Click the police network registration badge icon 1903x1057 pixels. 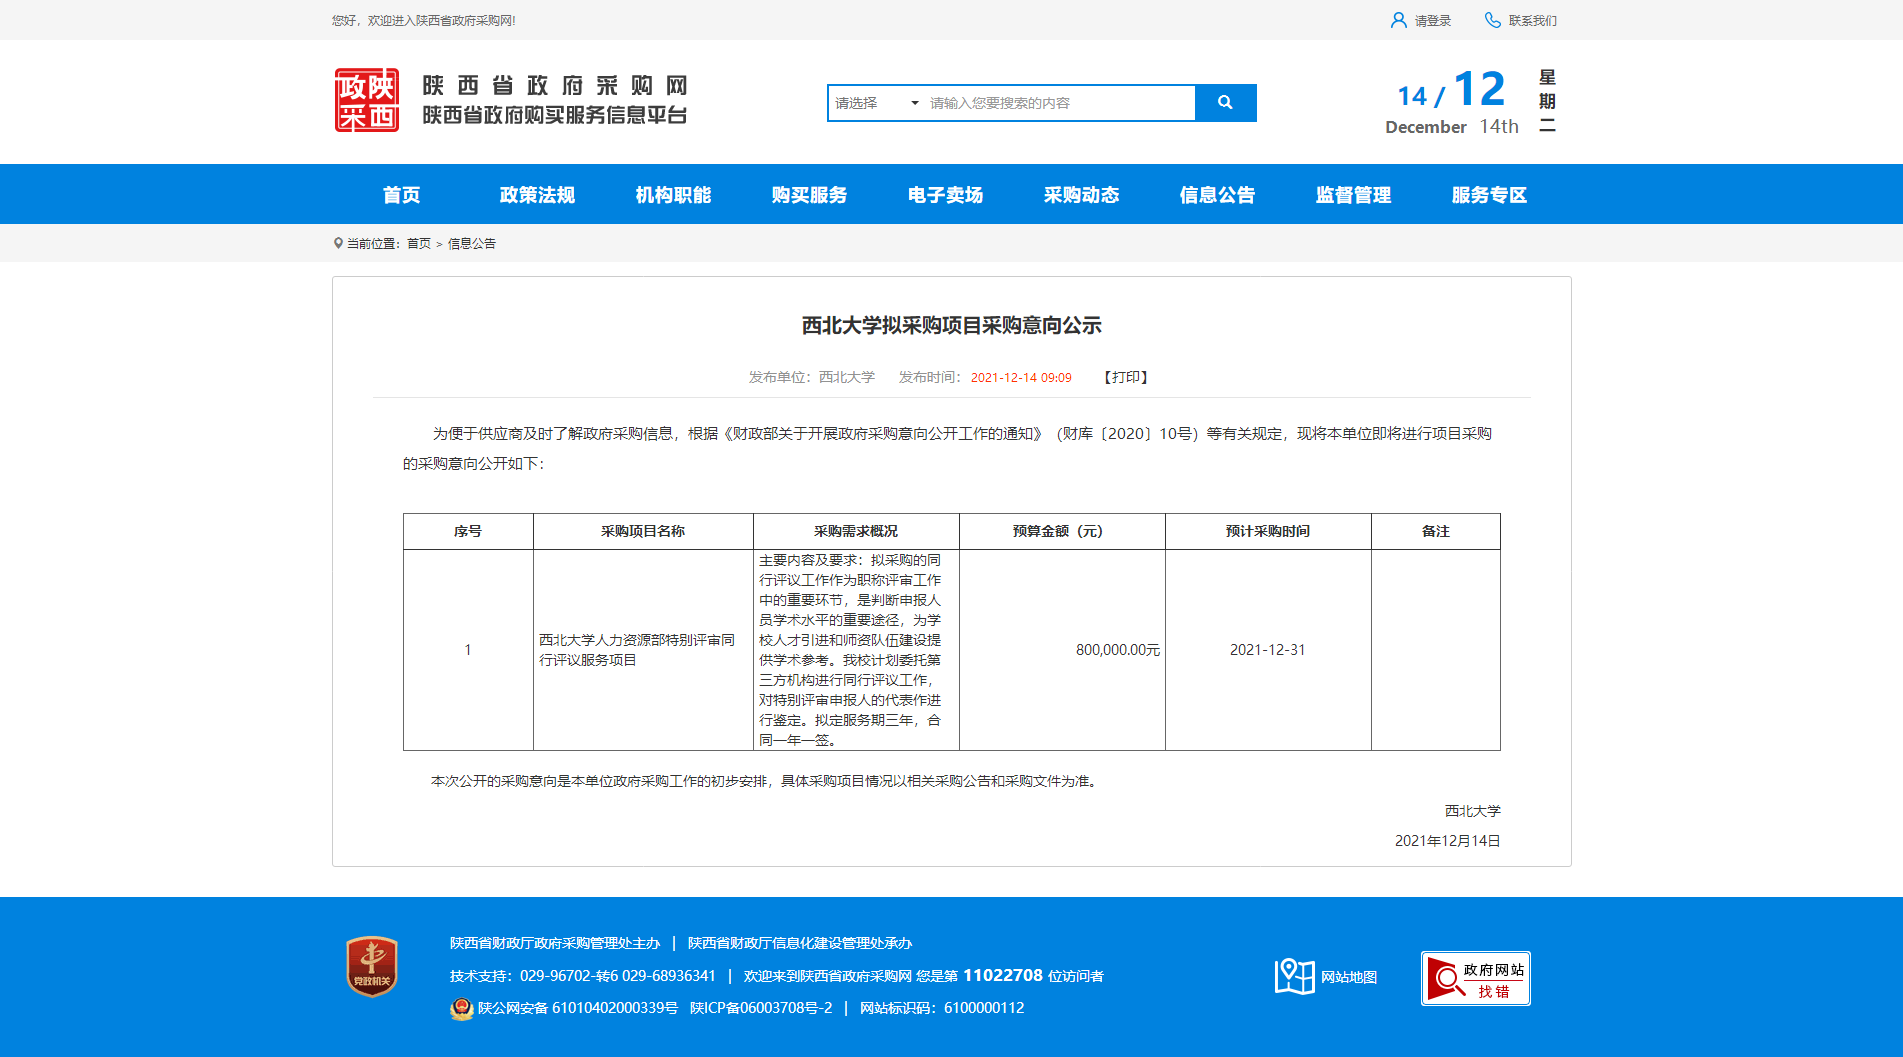click(461, 1008)
